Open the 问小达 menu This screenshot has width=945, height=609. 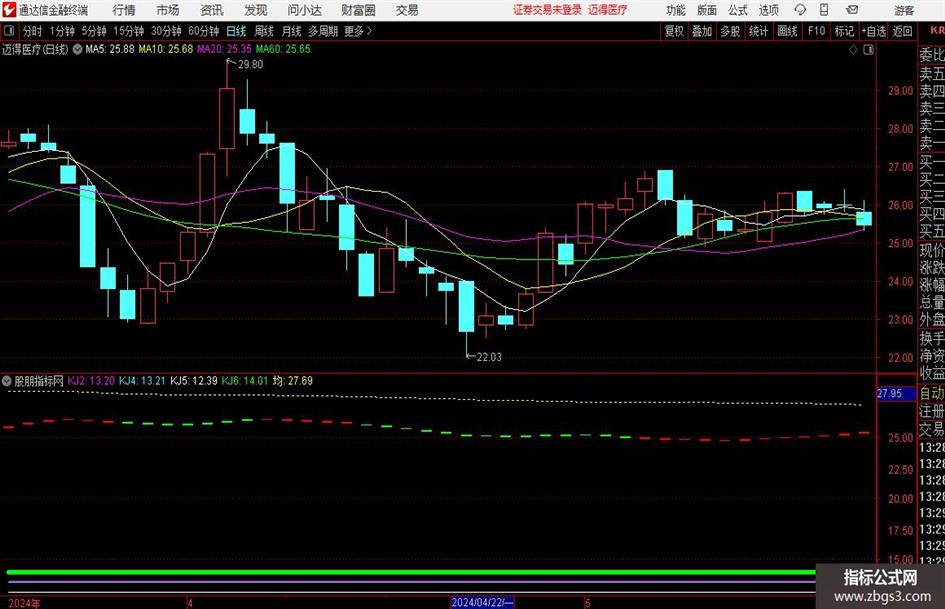(304, 10)
